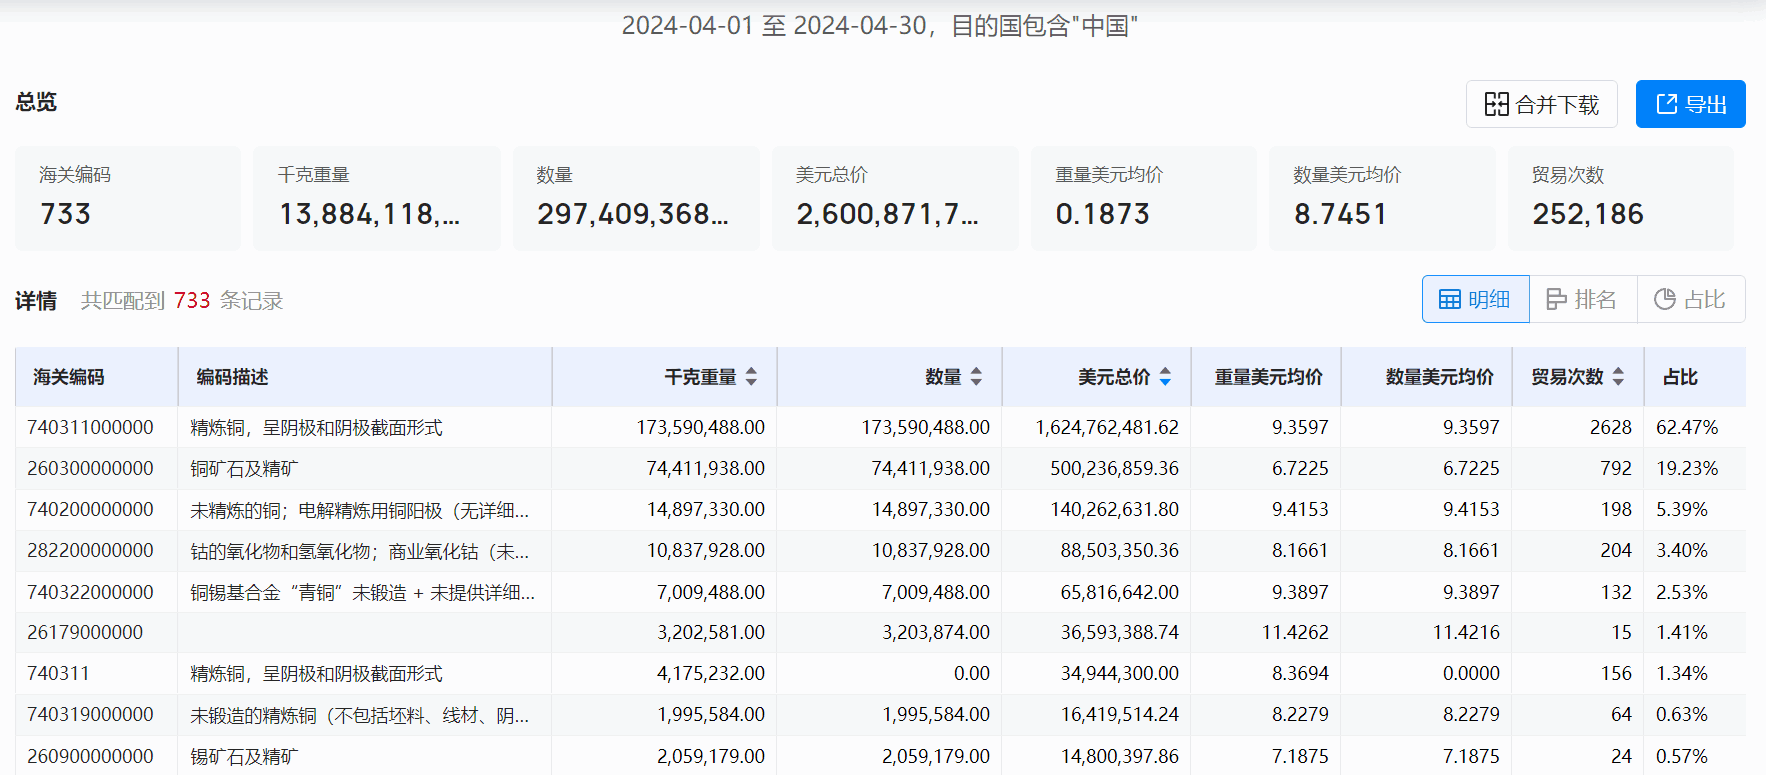Sort by 贸易次数 column sort icon

[1618, 377]
